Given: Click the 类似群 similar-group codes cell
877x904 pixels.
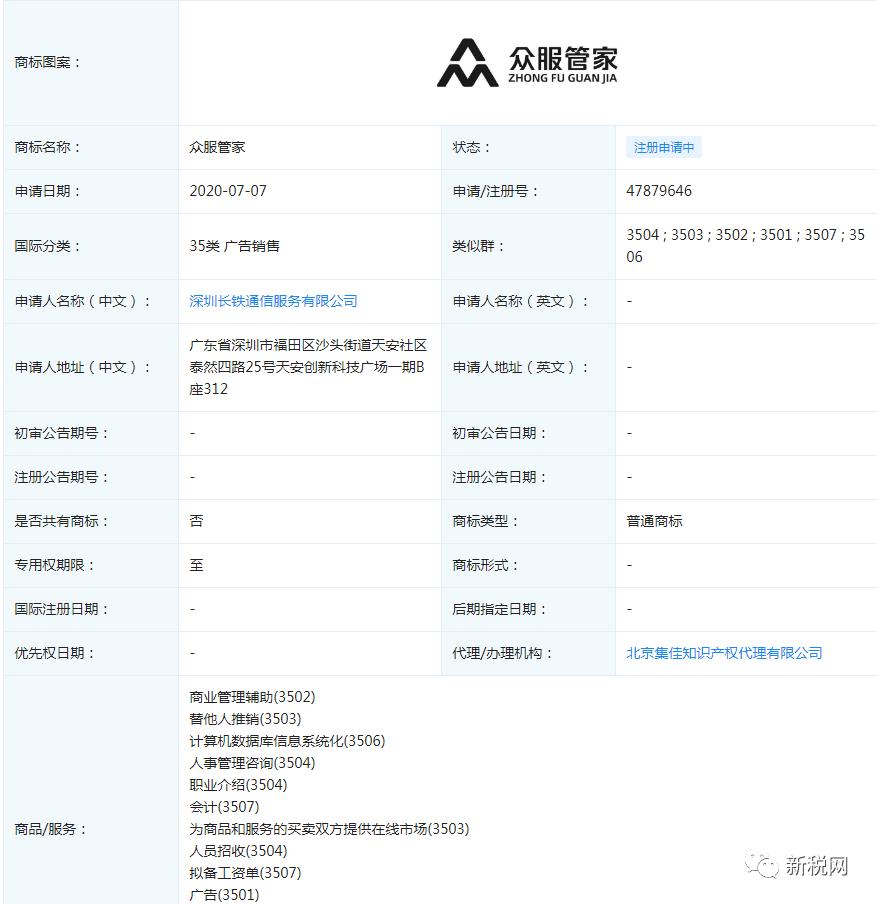Looking at the screenshot, I should click(x=745, y=245).
